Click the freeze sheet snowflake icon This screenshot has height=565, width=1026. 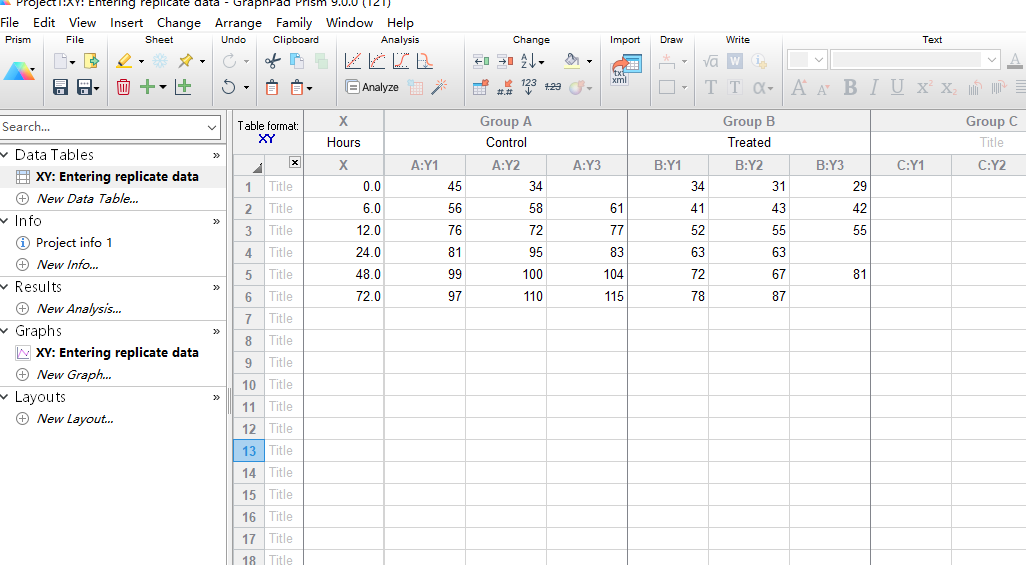(160, 61)
